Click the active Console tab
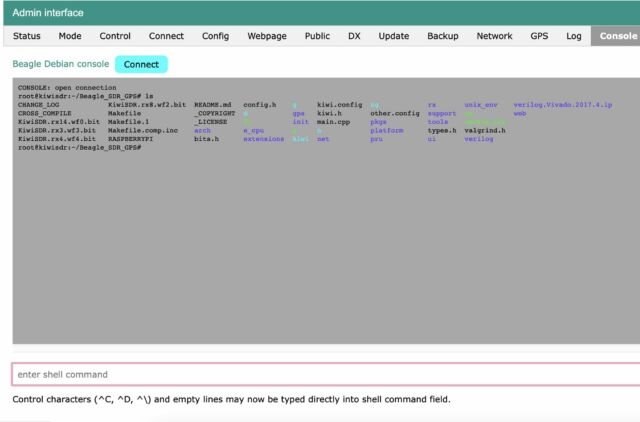Screen dimensions: 640x422 click(x=617, y=36)
